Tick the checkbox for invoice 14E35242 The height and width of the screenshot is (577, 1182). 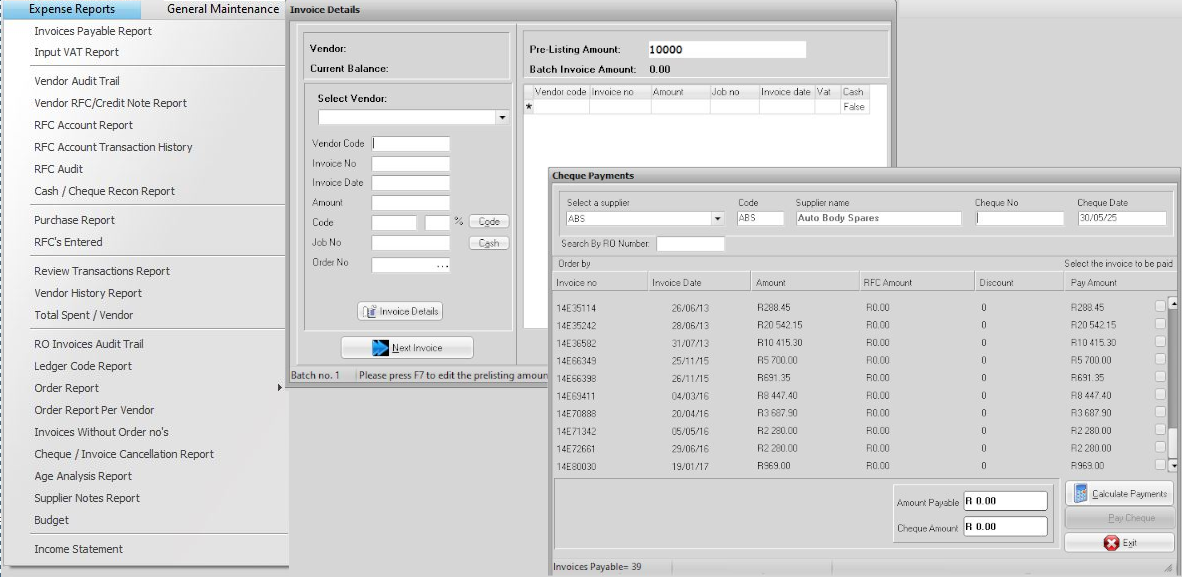pyautogui.click(x=1160, y=324)
